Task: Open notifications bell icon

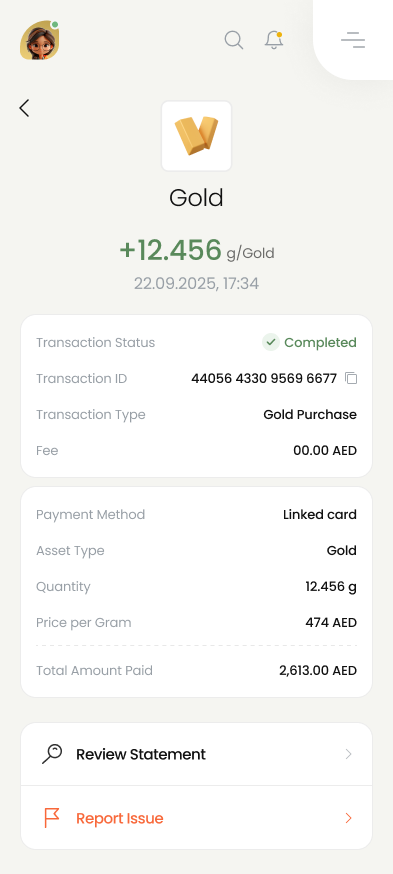Action: point(274,40)
